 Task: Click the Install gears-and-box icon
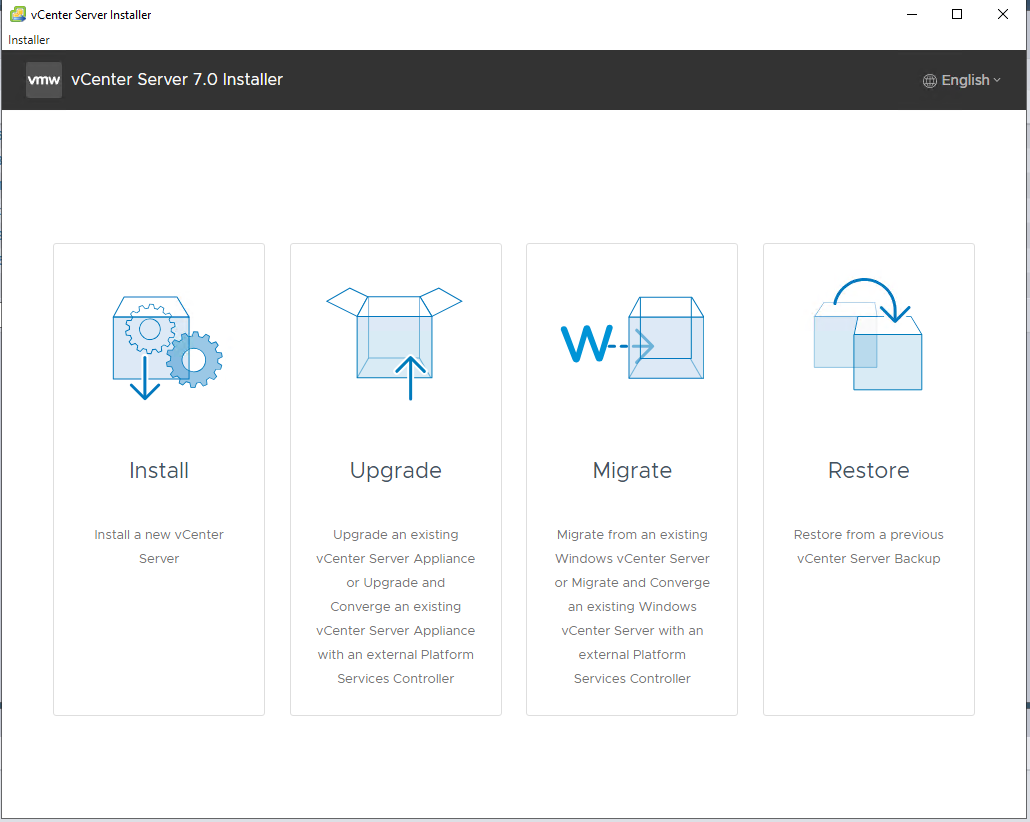point(168,348)
